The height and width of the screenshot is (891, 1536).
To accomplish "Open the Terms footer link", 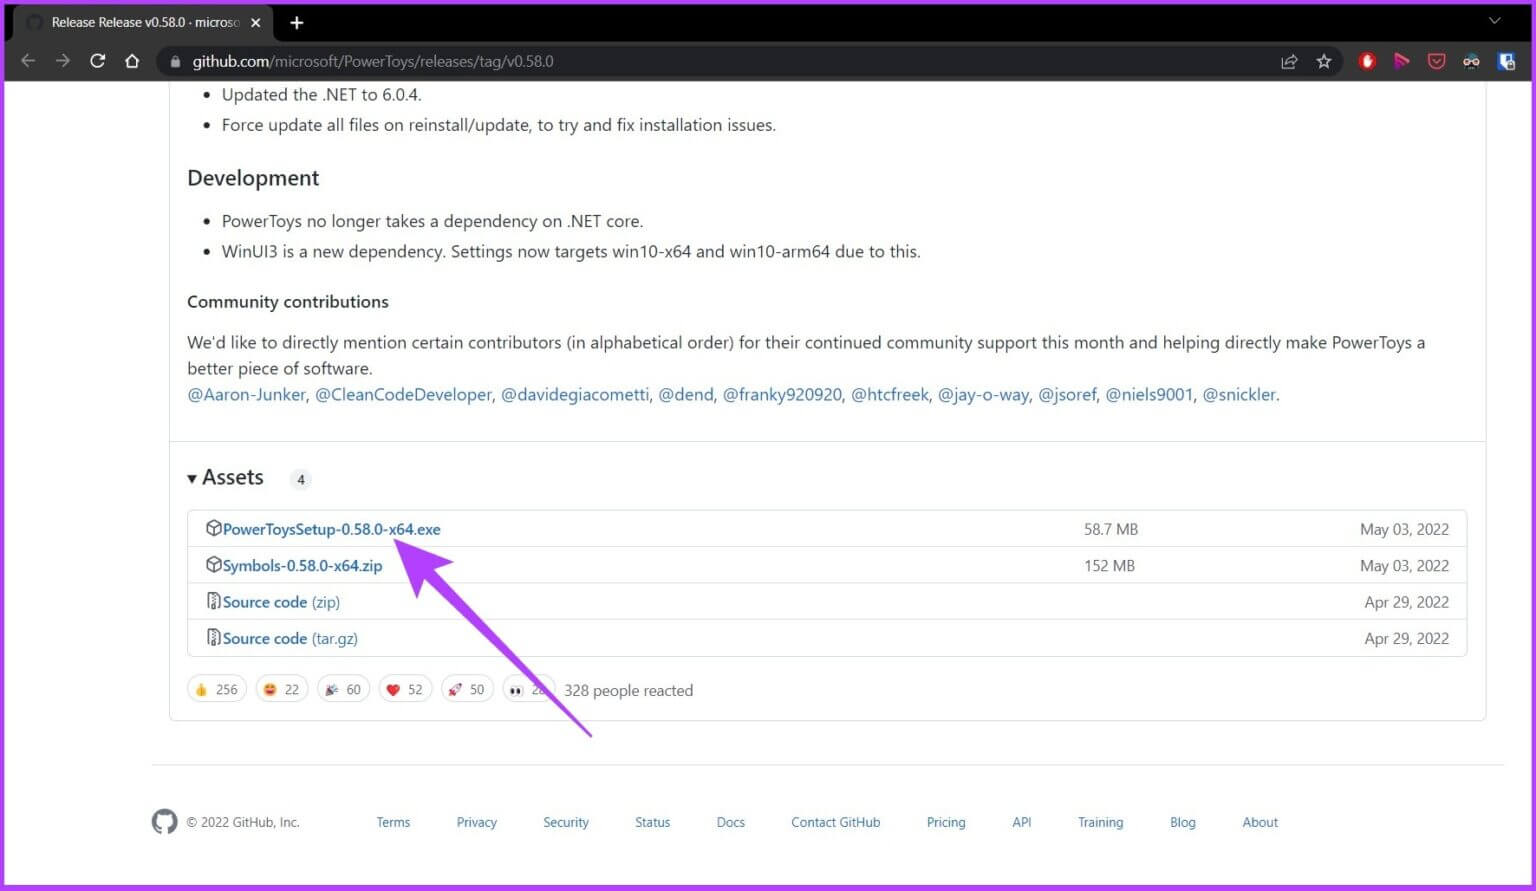I will [x=393, y=822].
